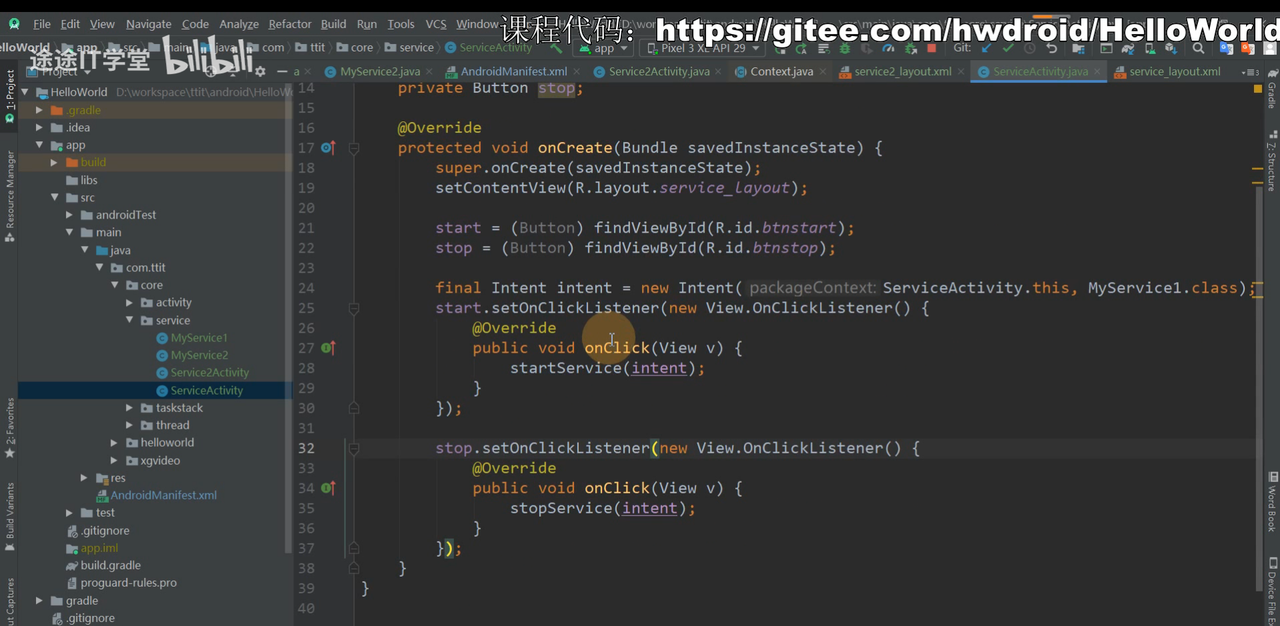Open the Profiler gauge icon
This screenshot has height=626, width=1280.
[x=888, y=48]
